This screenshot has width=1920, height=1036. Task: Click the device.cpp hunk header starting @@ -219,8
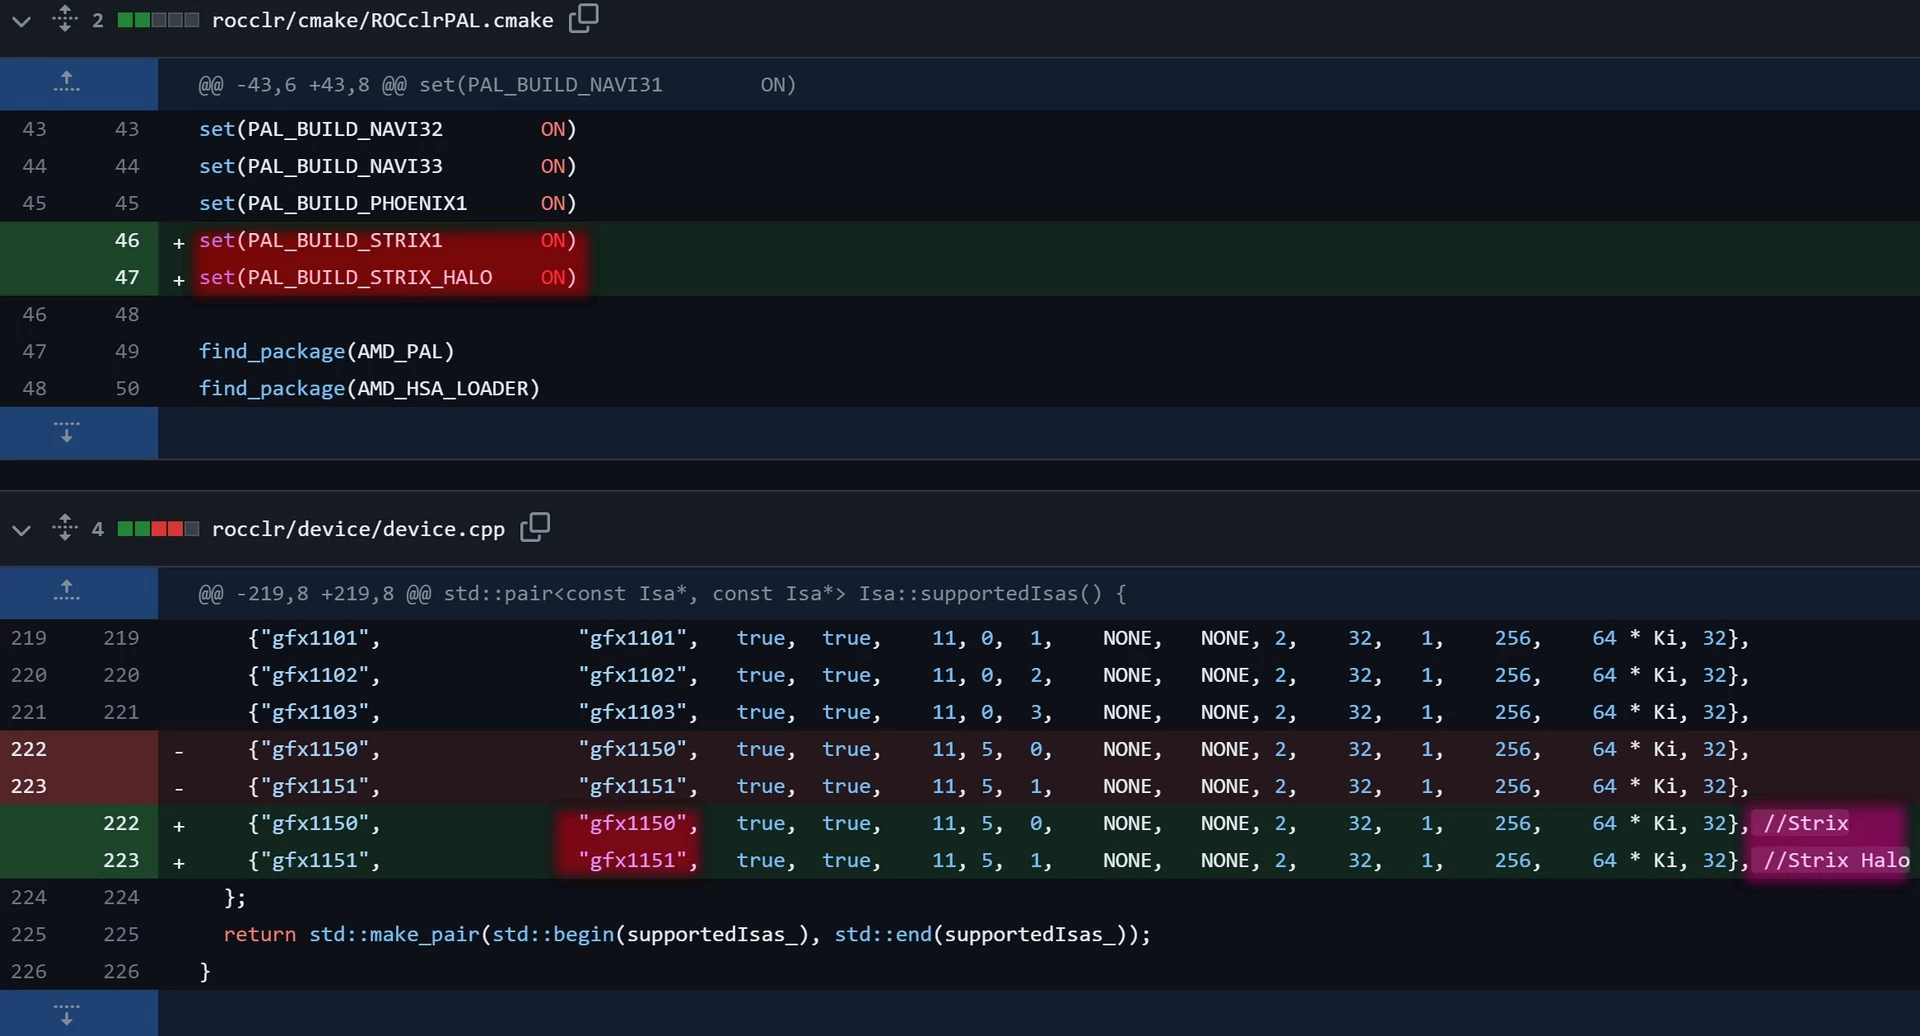click(662, 593)
